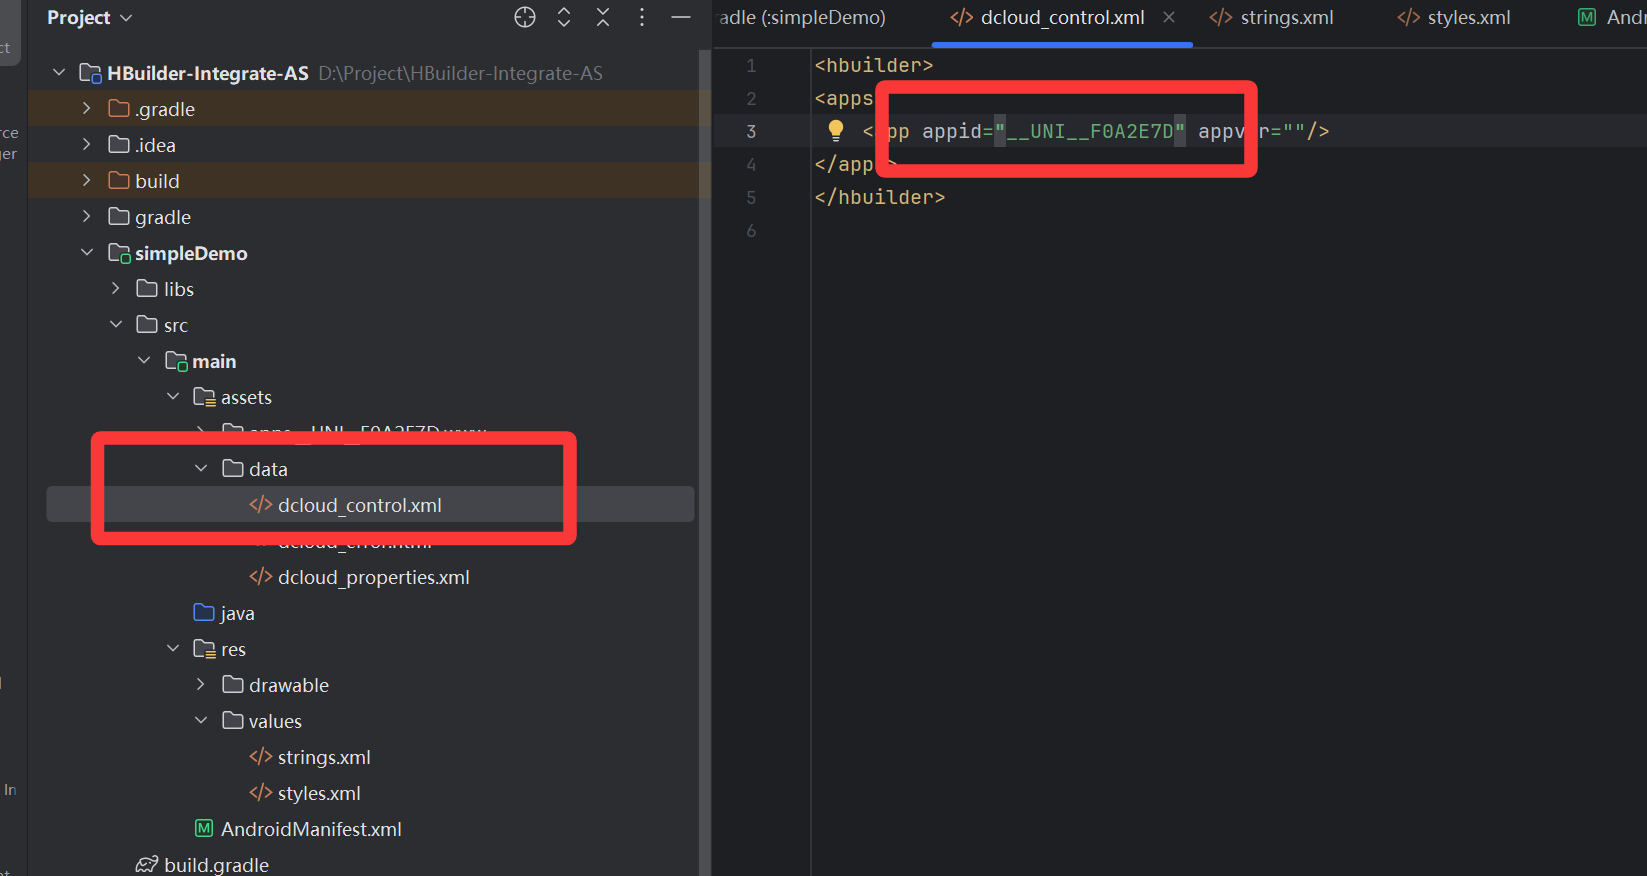Screen dimensions: 1647x876
Task: Switch to the styles.xml editor tab
Action: (1454, 17)
